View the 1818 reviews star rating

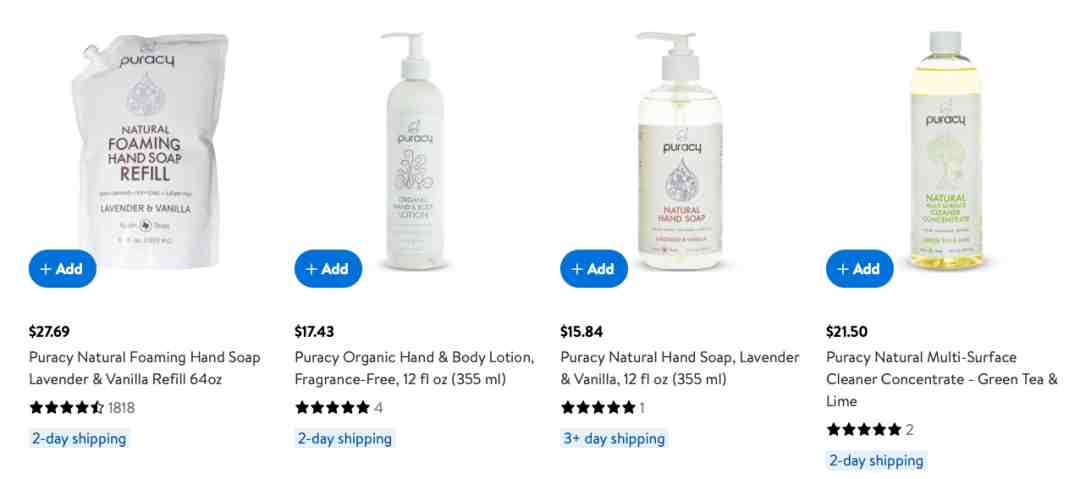(x=82, y=407)
